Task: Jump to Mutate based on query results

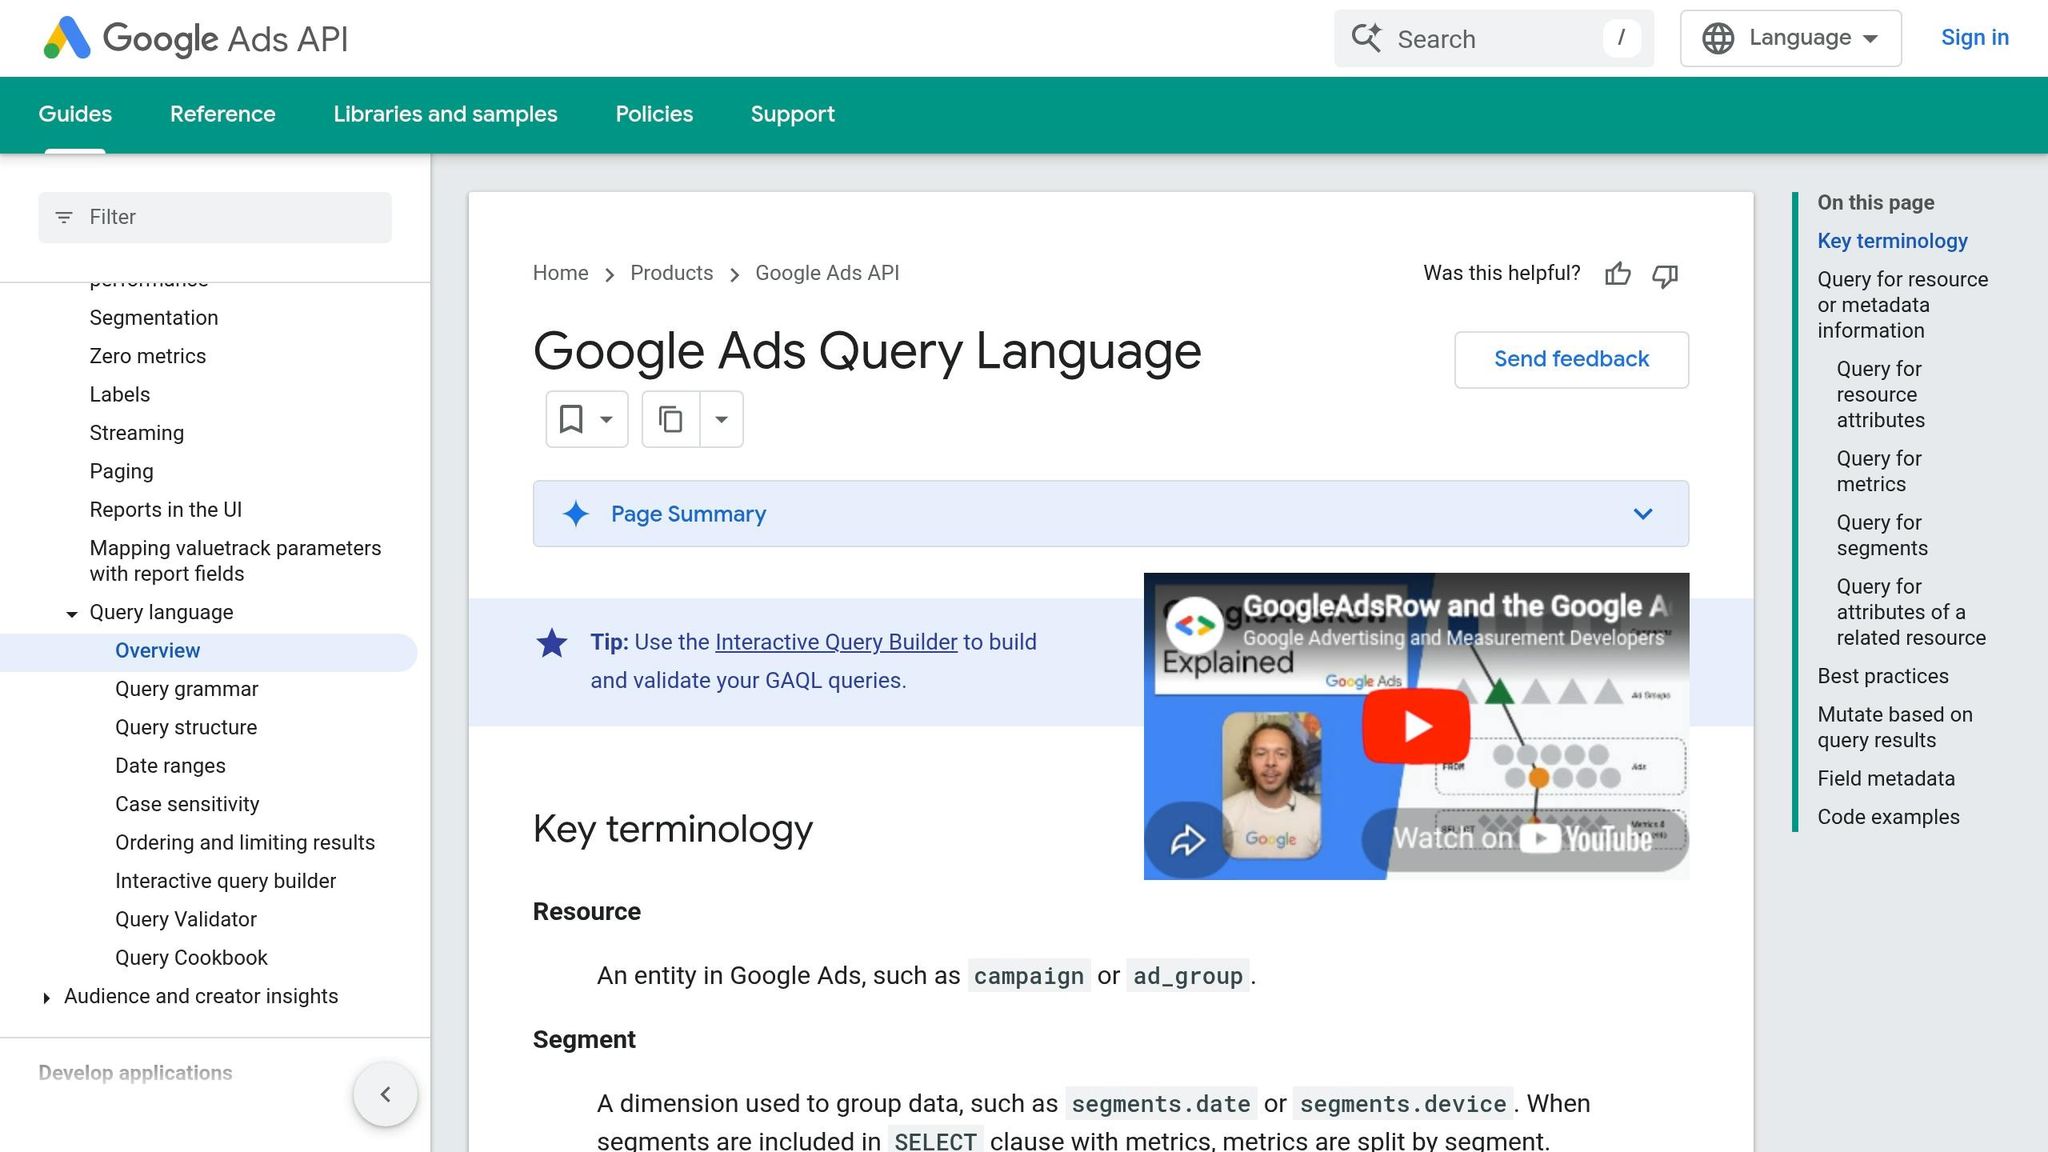Action: pos(1895,727)
